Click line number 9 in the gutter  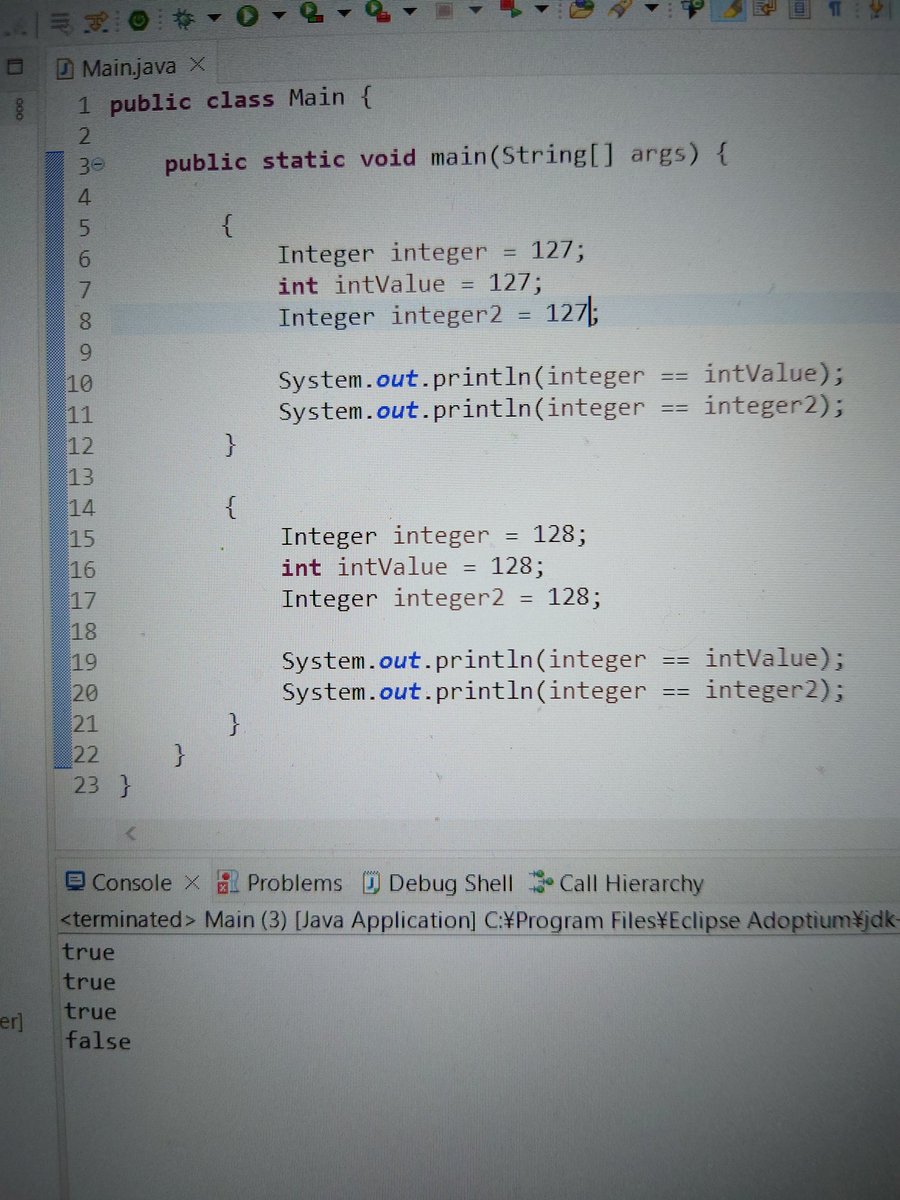pyautogui.click(x=84, y=352)
